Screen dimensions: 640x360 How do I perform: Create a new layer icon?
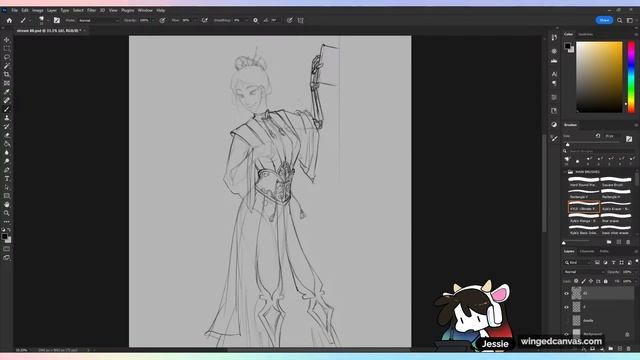click(x=620, y=349)
